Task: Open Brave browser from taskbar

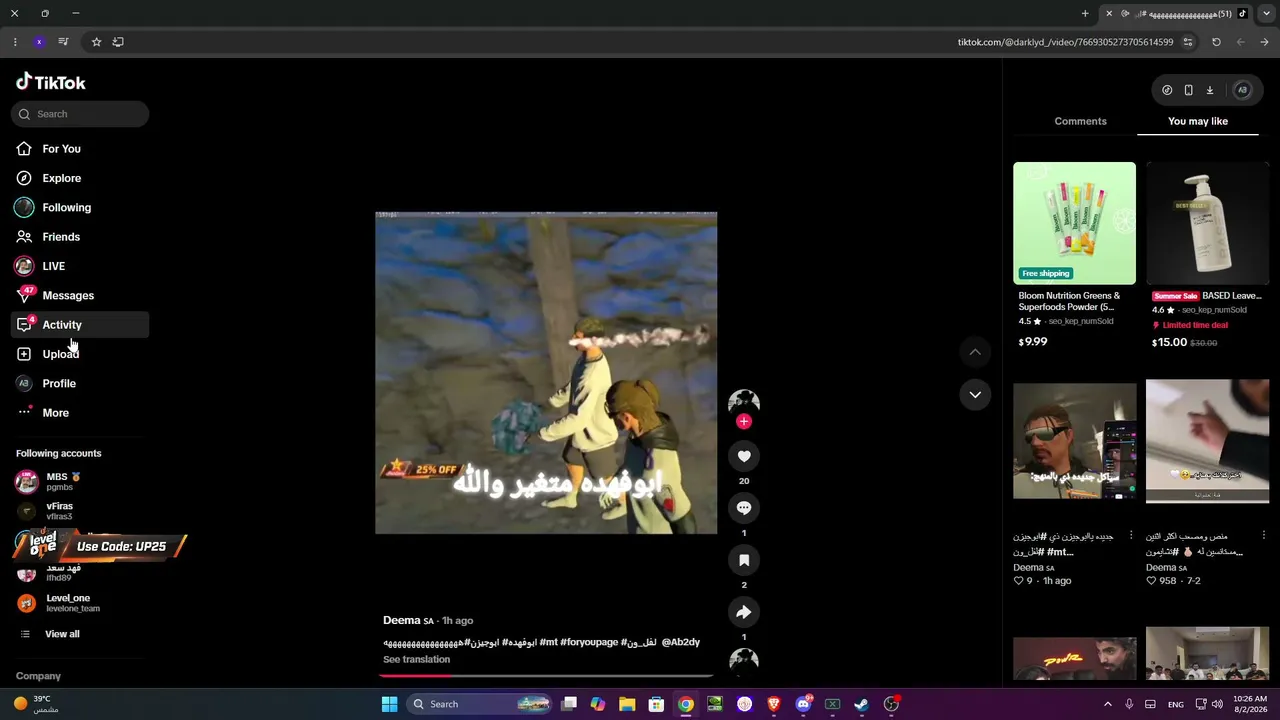Action: [773, 704]
